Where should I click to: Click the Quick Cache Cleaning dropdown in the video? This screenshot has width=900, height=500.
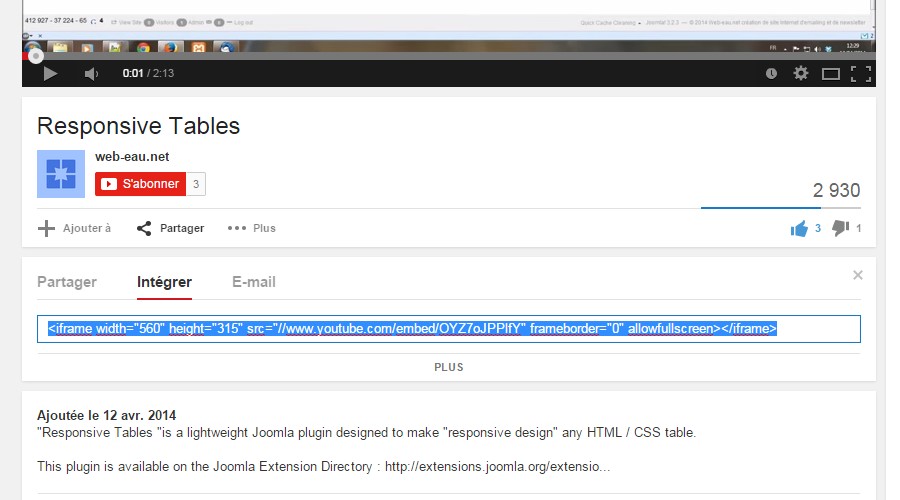coord(611,23)
